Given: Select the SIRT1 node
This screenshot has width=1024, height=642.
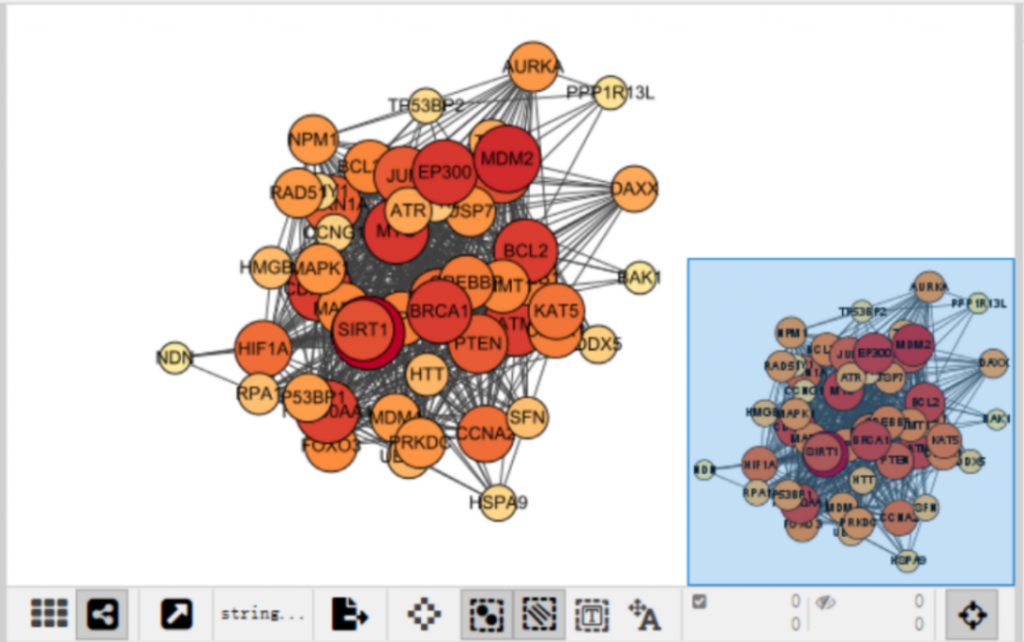Looking at the screenshot, I should point(362,328).
